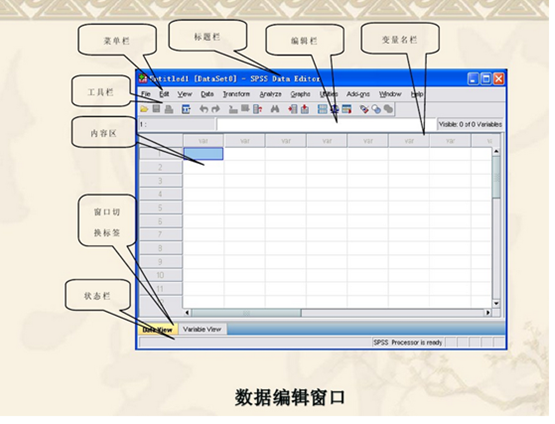Click the Show All Variables icon
This screenshot has height=424, width=555.
pos(388,109)
